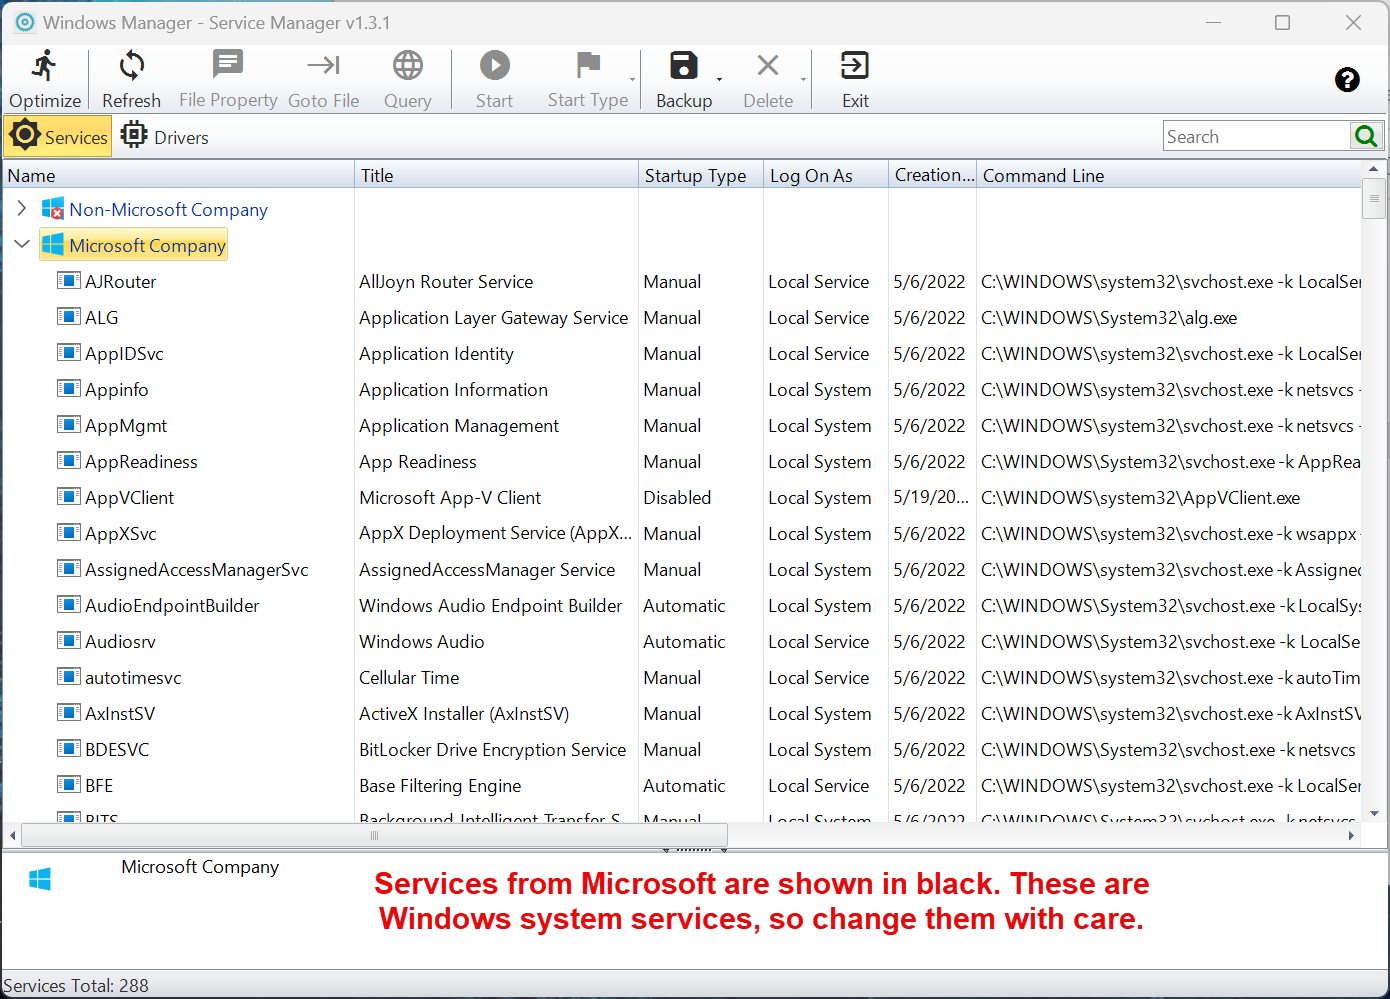
Task: Open help via the question mark icon
Action: (1347, 80)
